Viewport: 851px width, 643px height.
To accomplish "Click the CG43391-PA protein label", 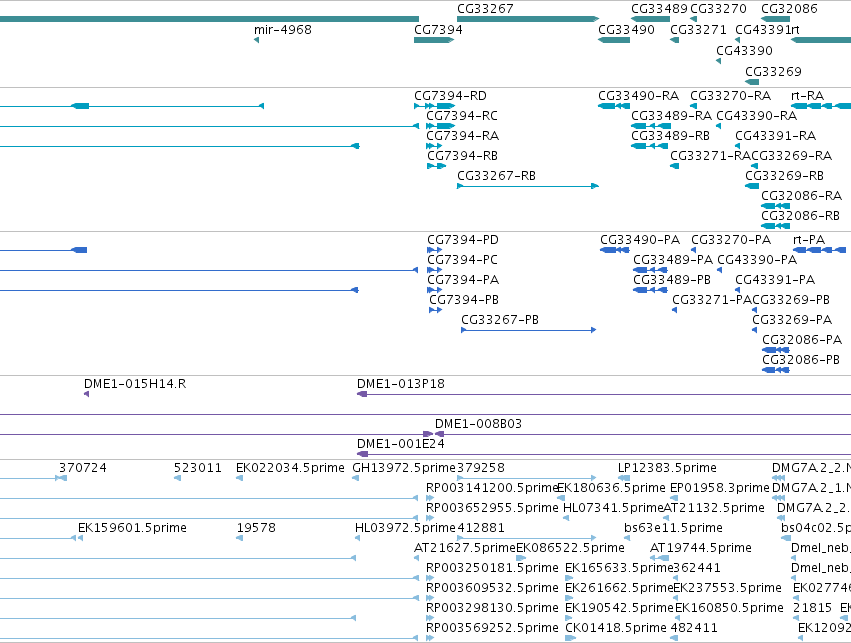I will tap(775, 281).
